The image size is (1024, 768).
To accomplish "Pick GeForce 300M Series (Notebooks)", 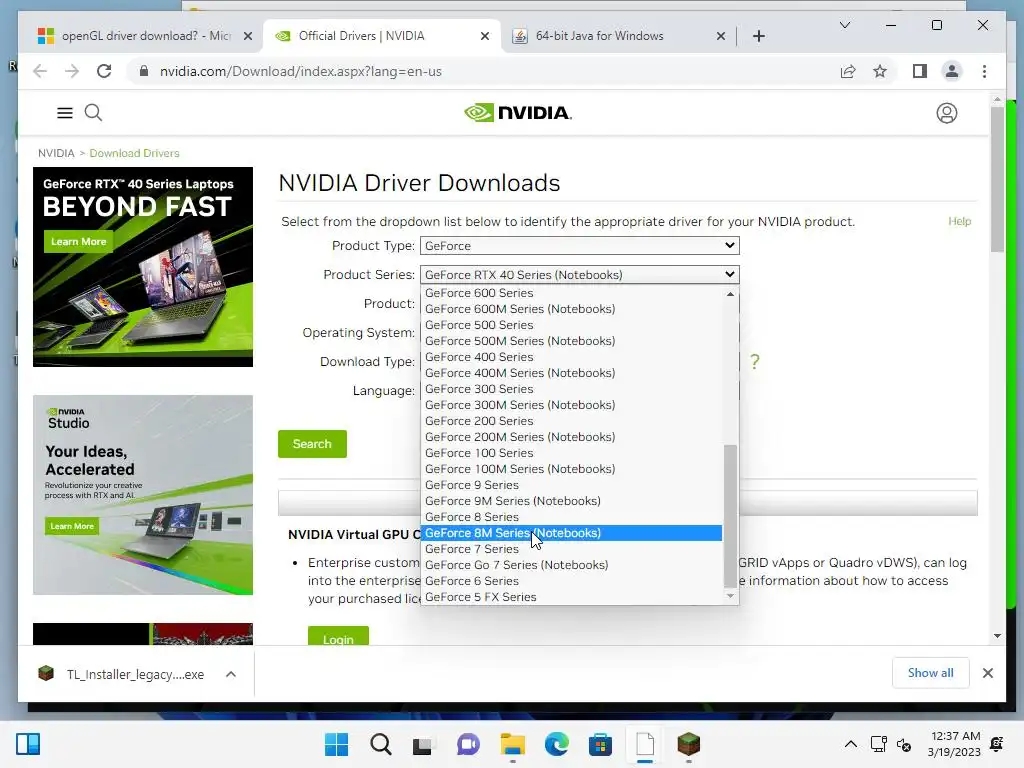I will click(571, 405).
